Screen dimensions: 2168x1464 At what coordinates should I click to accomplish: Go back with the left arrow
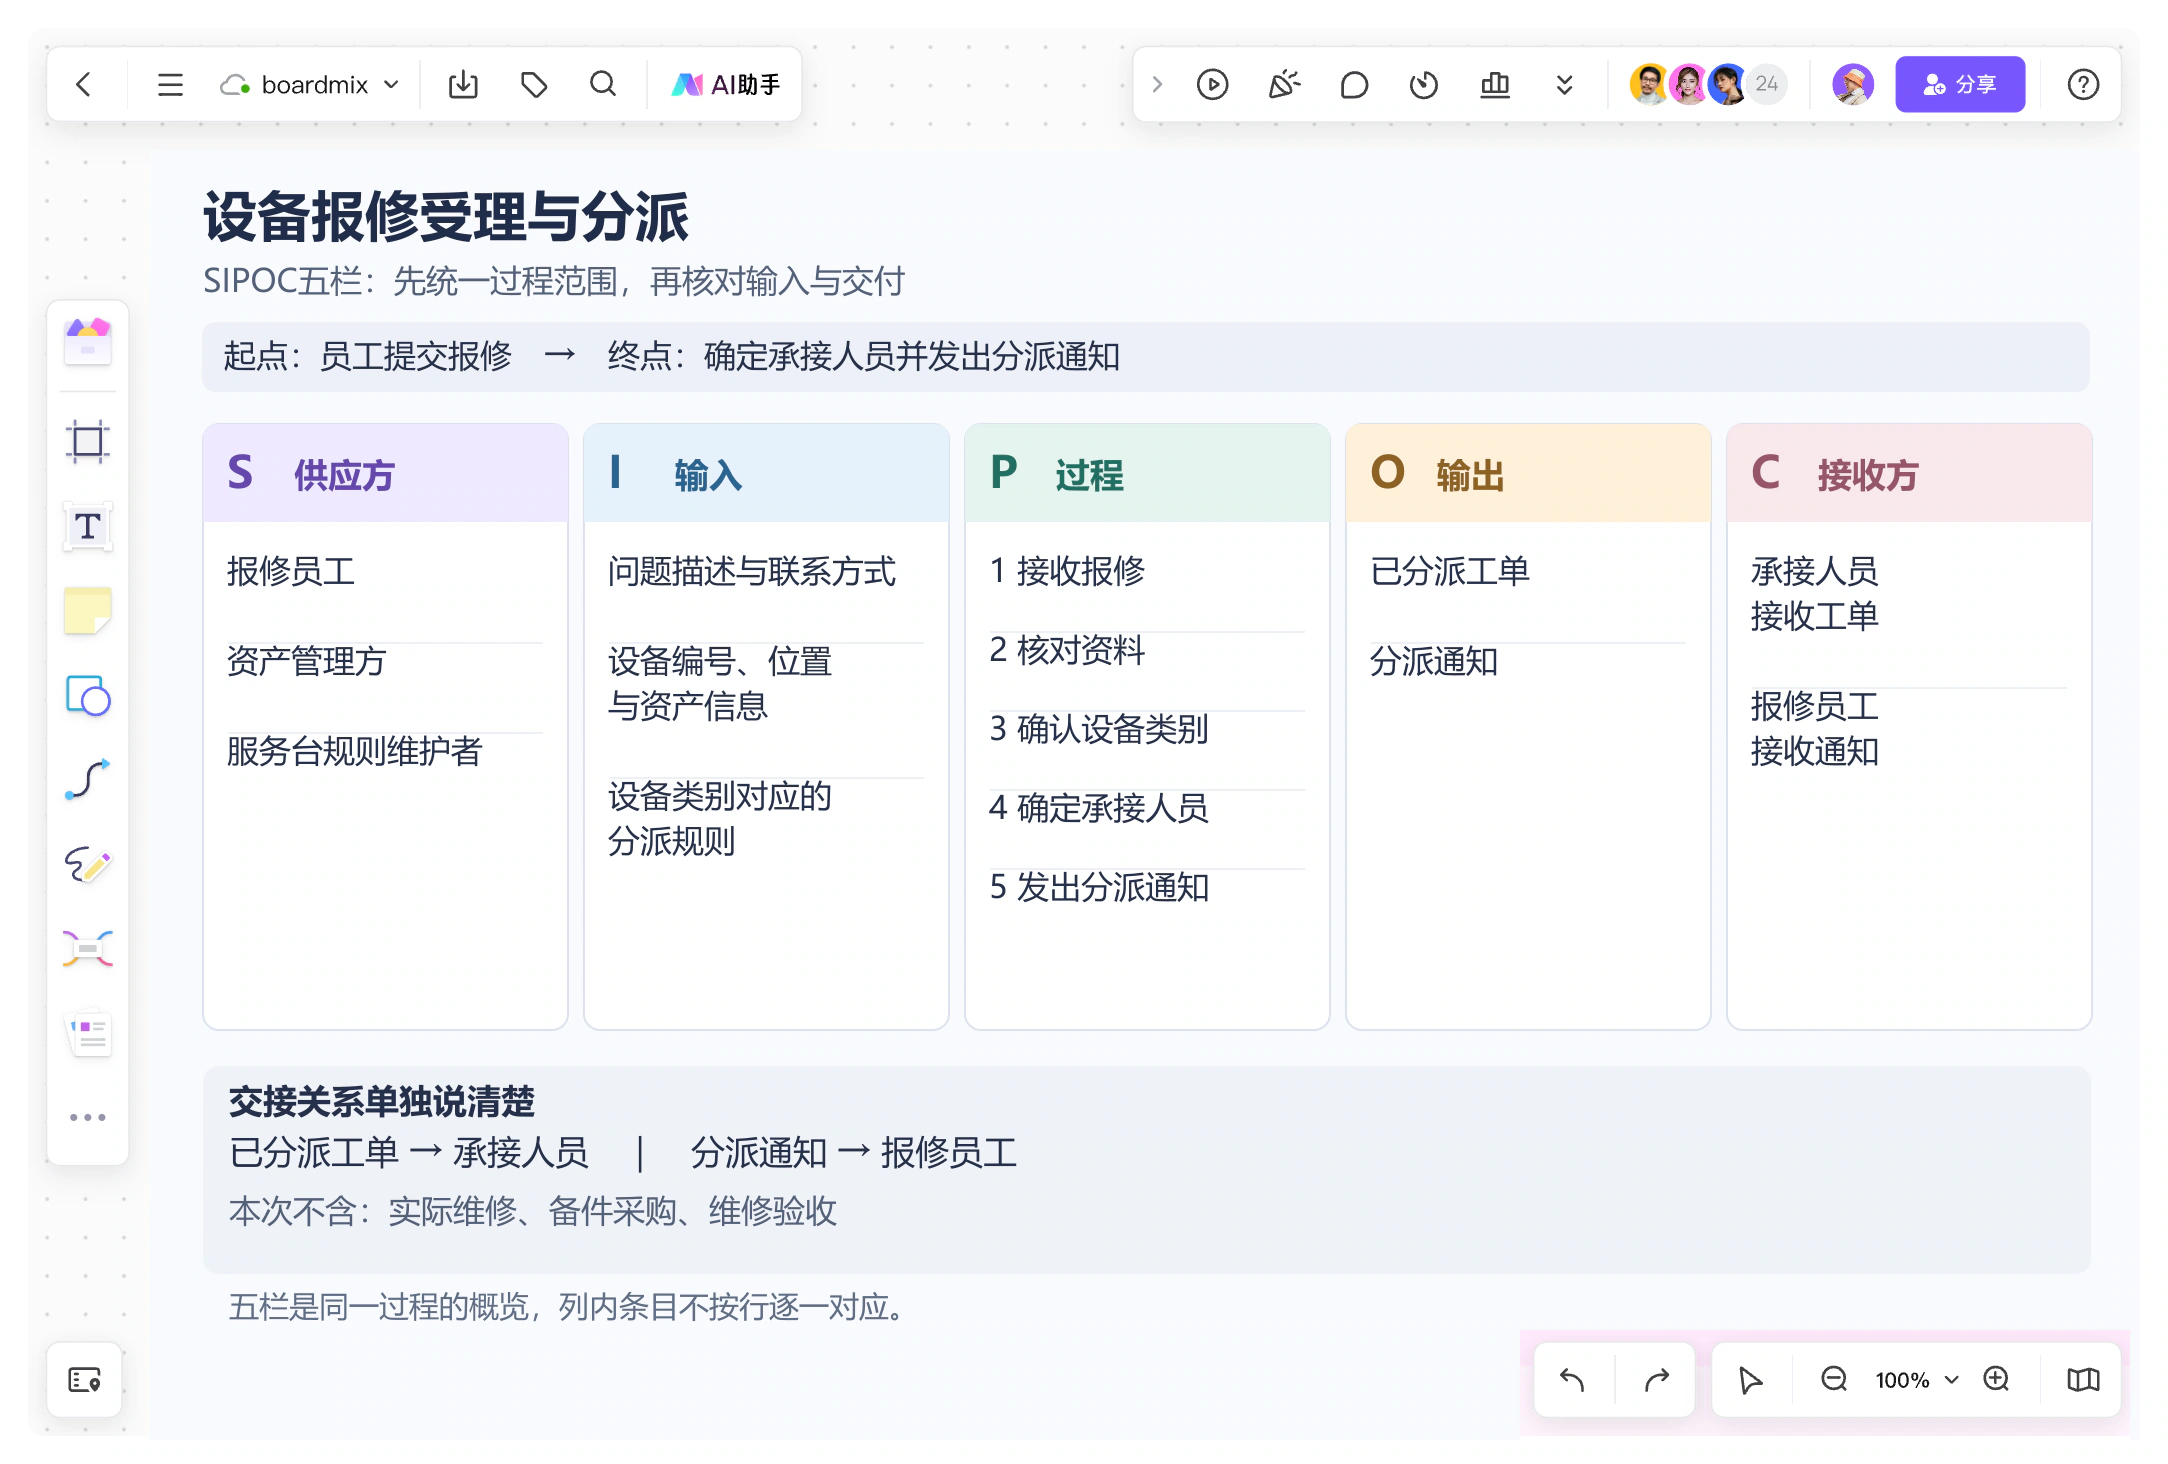pyautogui.click(x=84, y=85)
